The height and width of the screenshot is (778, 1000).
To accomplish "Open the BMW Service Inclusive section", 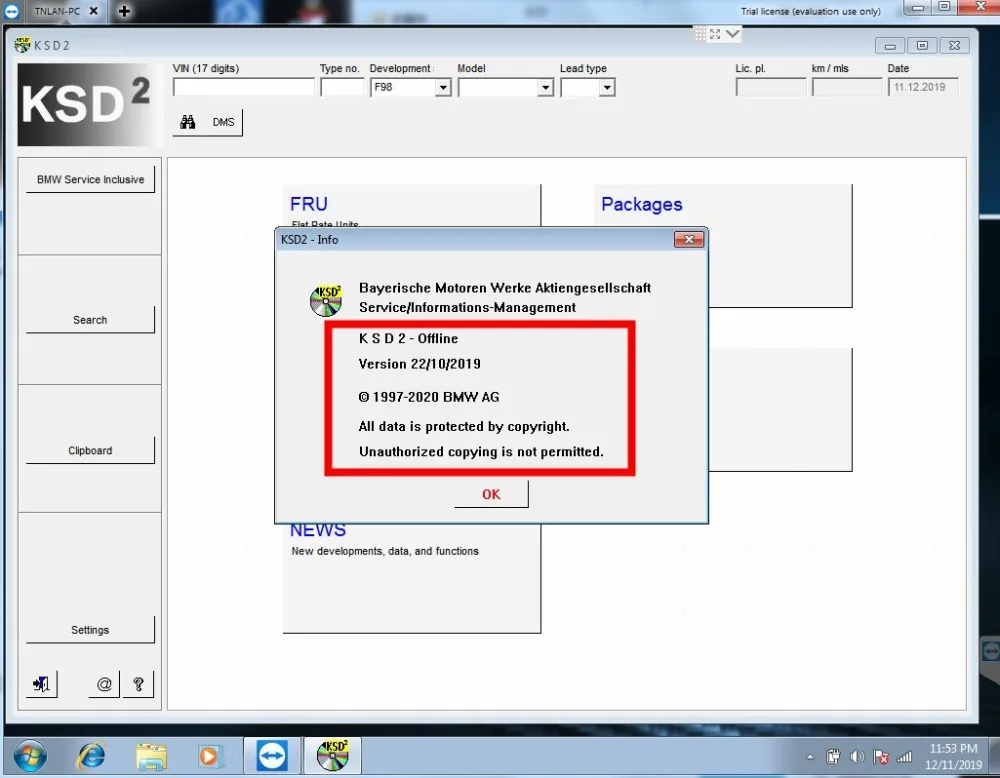I will pos(90,180).
